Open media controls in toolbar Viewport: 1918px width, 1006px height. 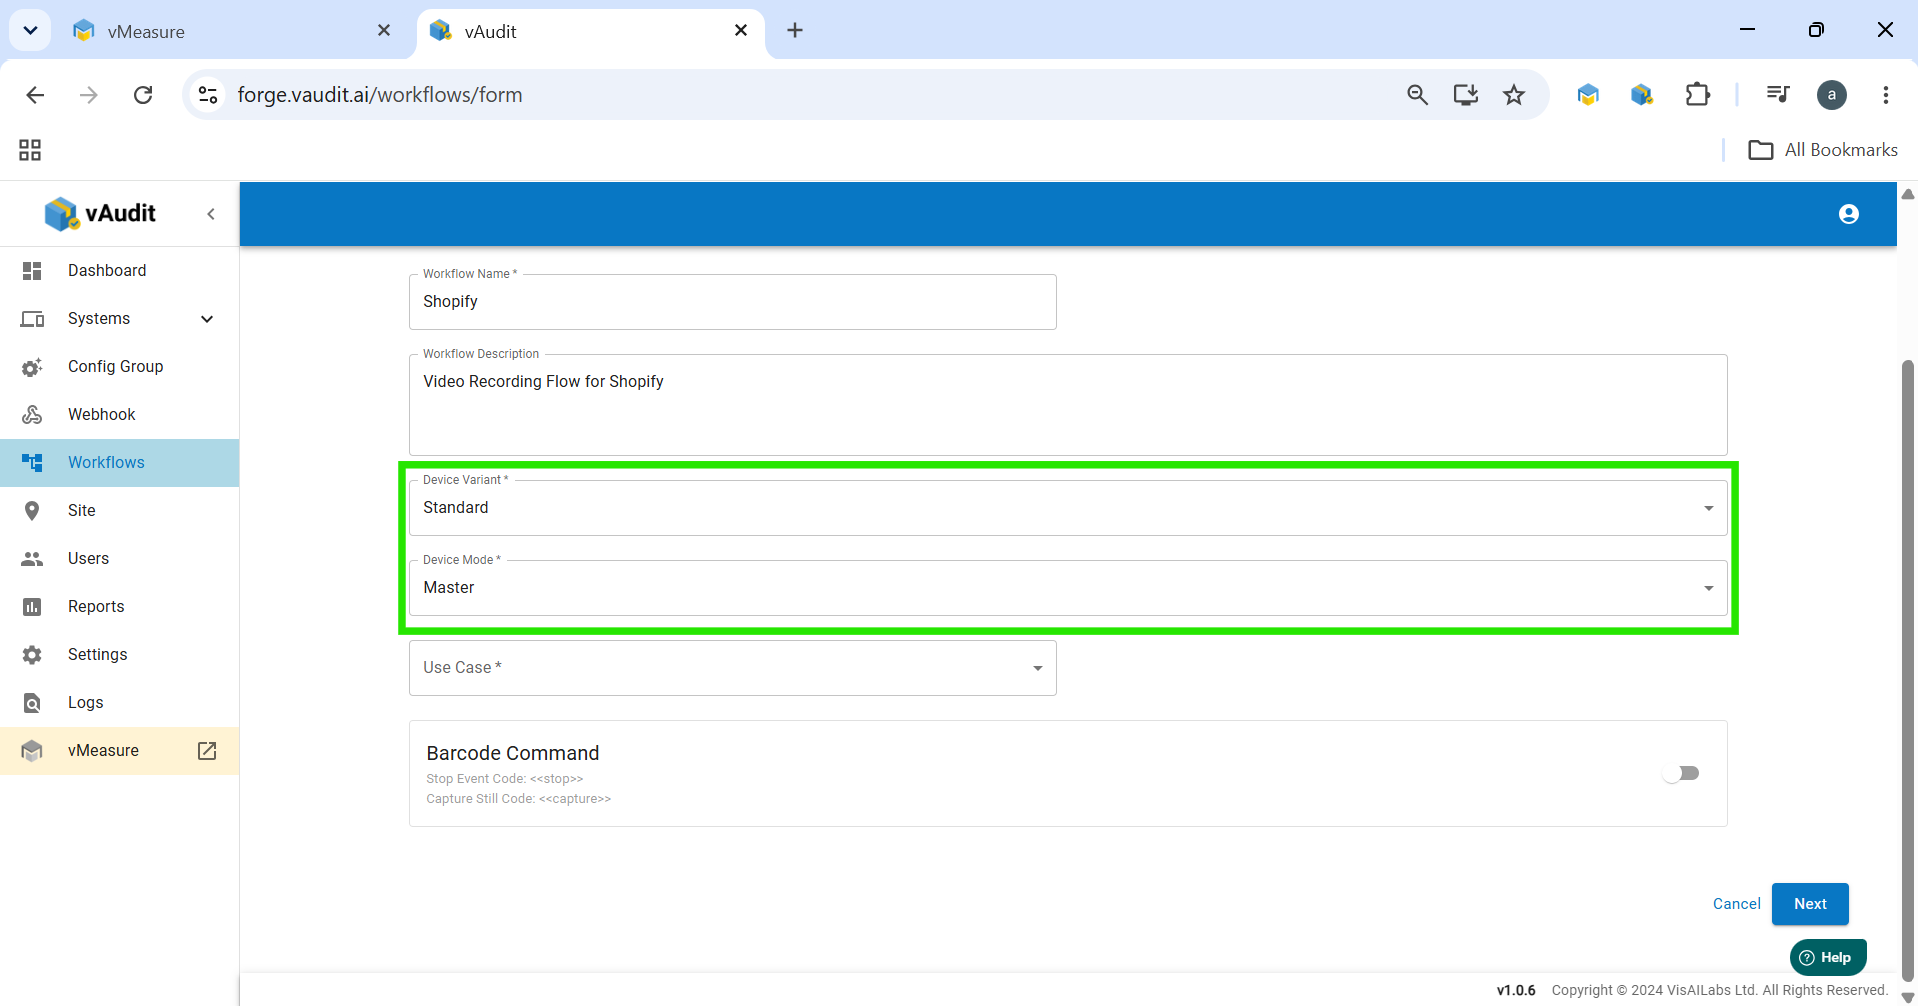[x=1777, y=95]
